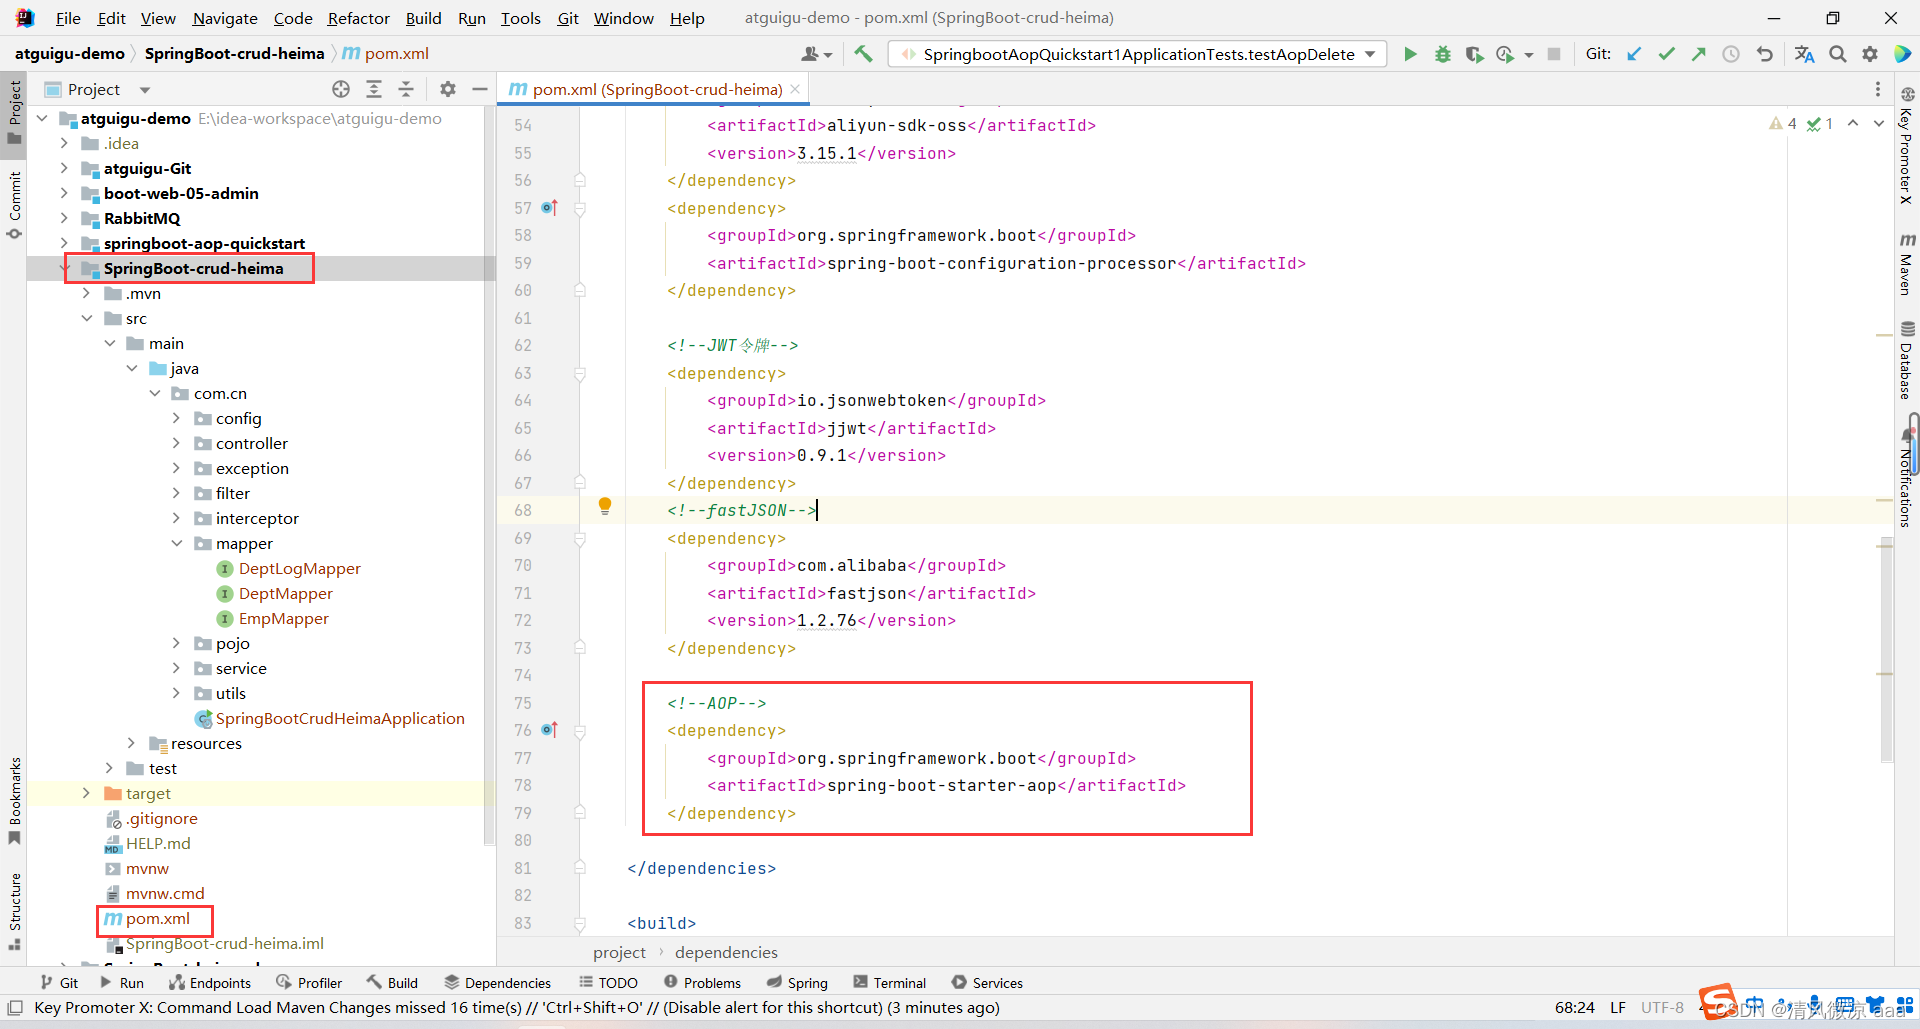Click the intention light bulb on line 68
1920x1029 pixels.
pyautogui.click(x=604, y=507)
